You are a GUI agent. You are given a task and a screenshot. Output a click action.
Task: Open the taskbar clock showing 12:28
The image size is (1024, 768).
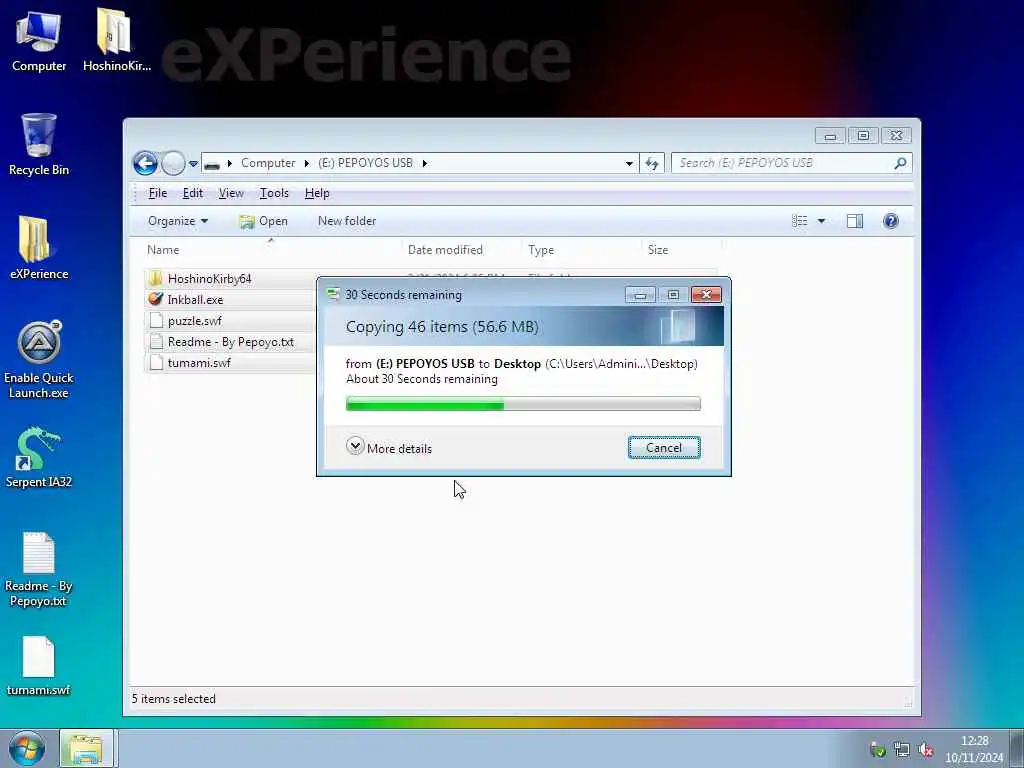coord(974,749)
